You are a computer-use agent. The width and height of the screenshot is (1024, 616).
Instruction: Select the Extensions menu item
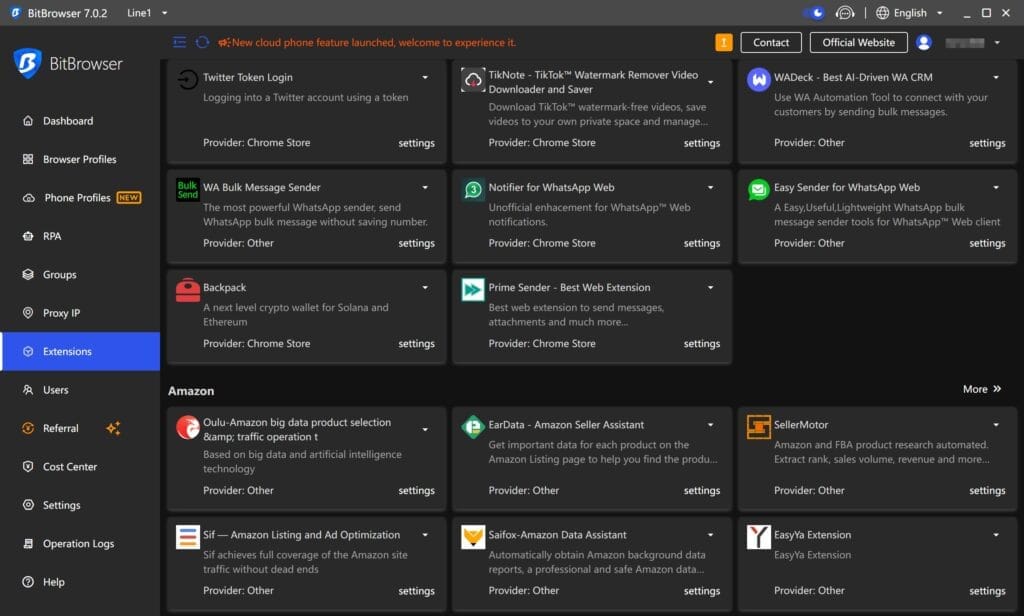(x=80, y=351)
